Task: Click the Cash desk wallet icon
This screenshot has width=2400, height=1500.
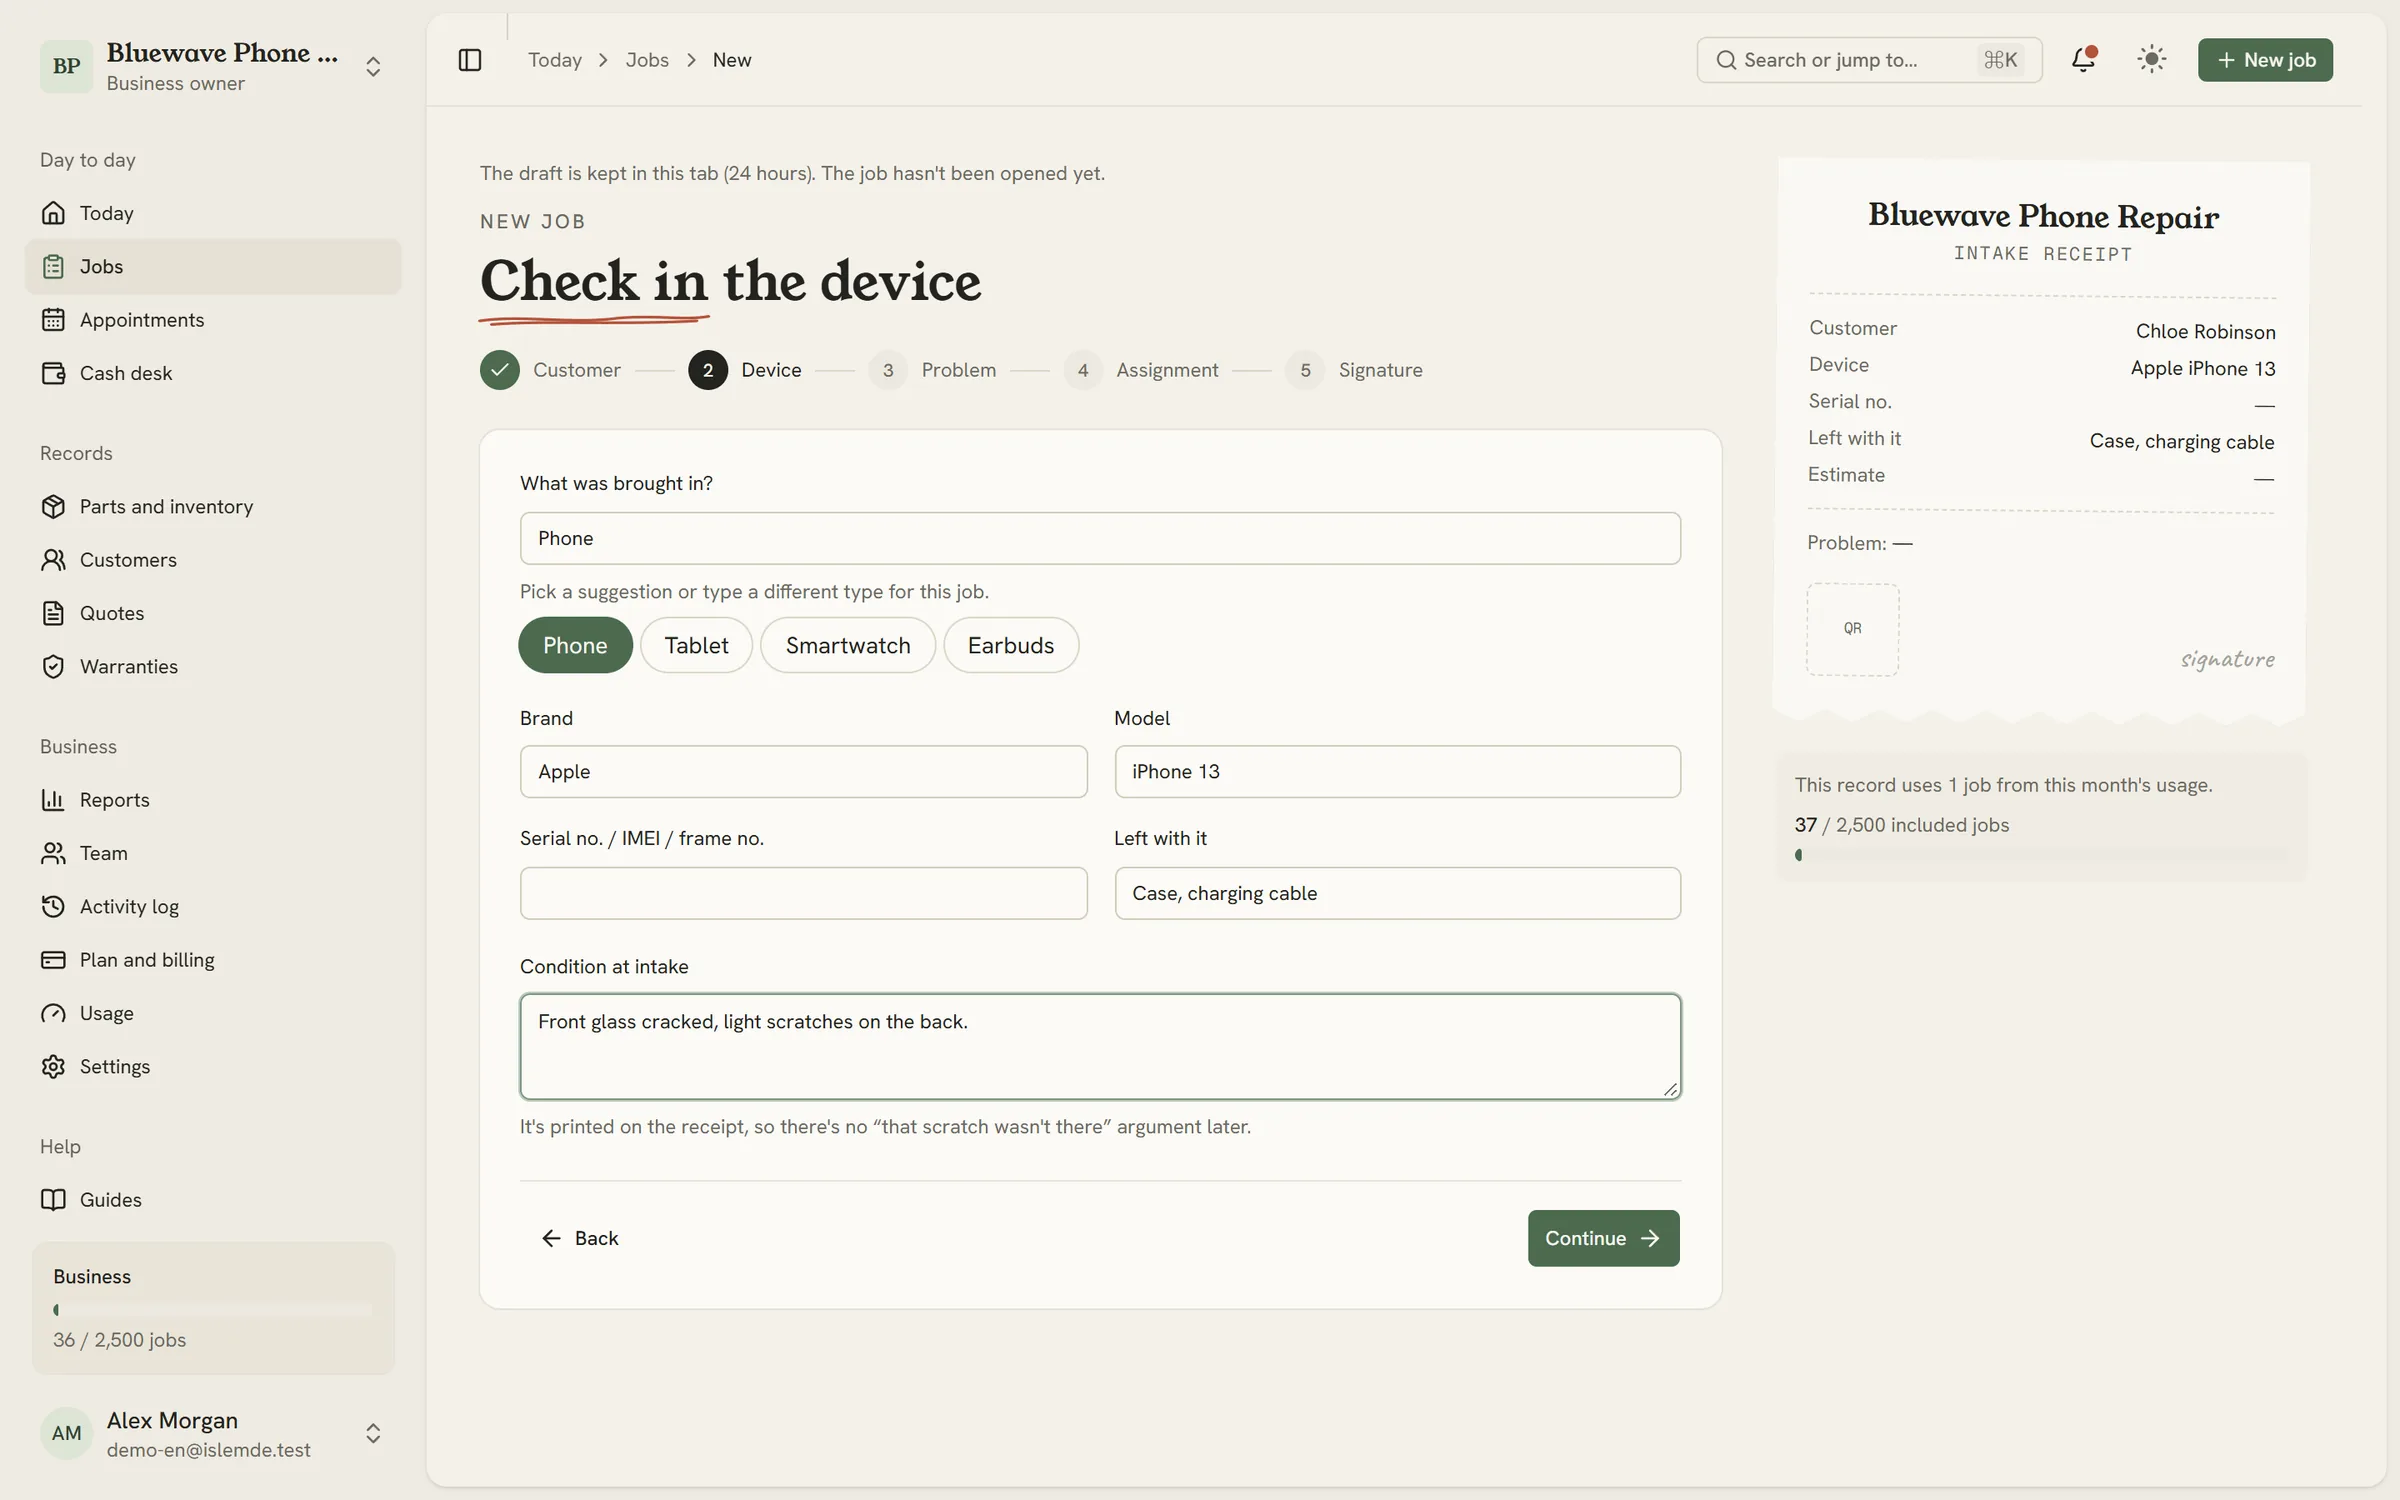Action: [53, 373]
